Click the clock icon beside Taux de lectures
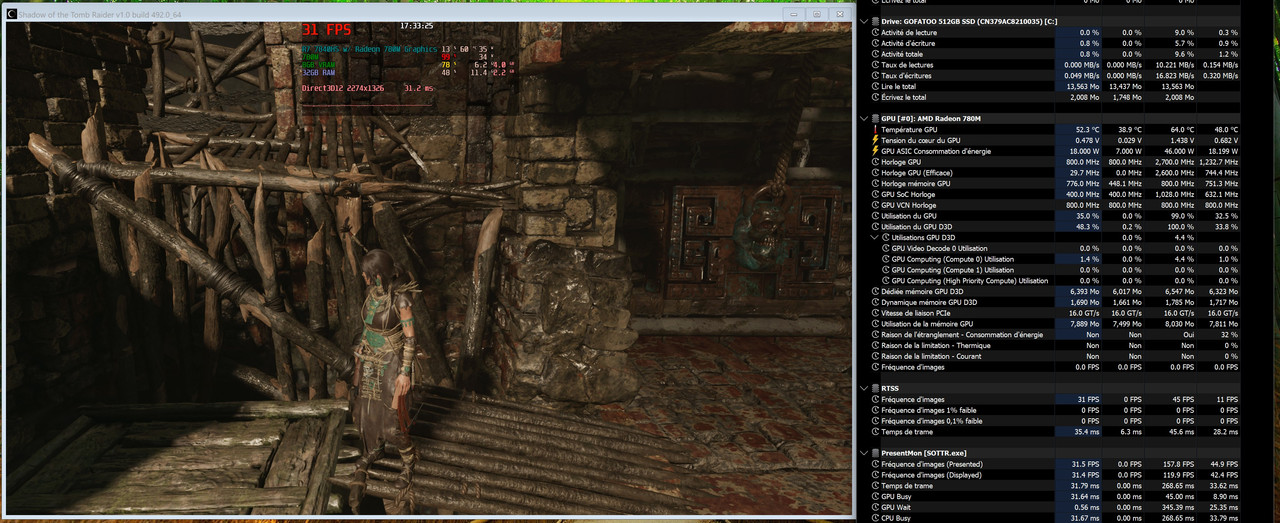This screenshot has width=1280, height=523. pos(876,65)
